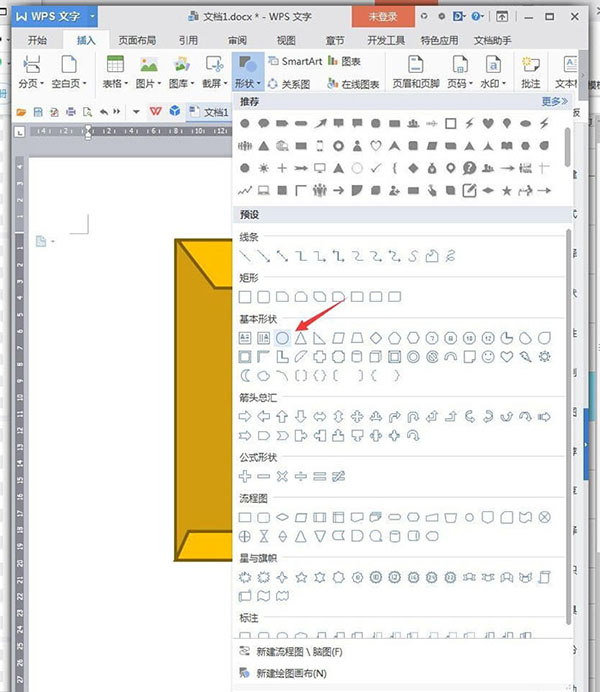
Task: Click the save icon in quick toolbar
Action: pos(38,112)
